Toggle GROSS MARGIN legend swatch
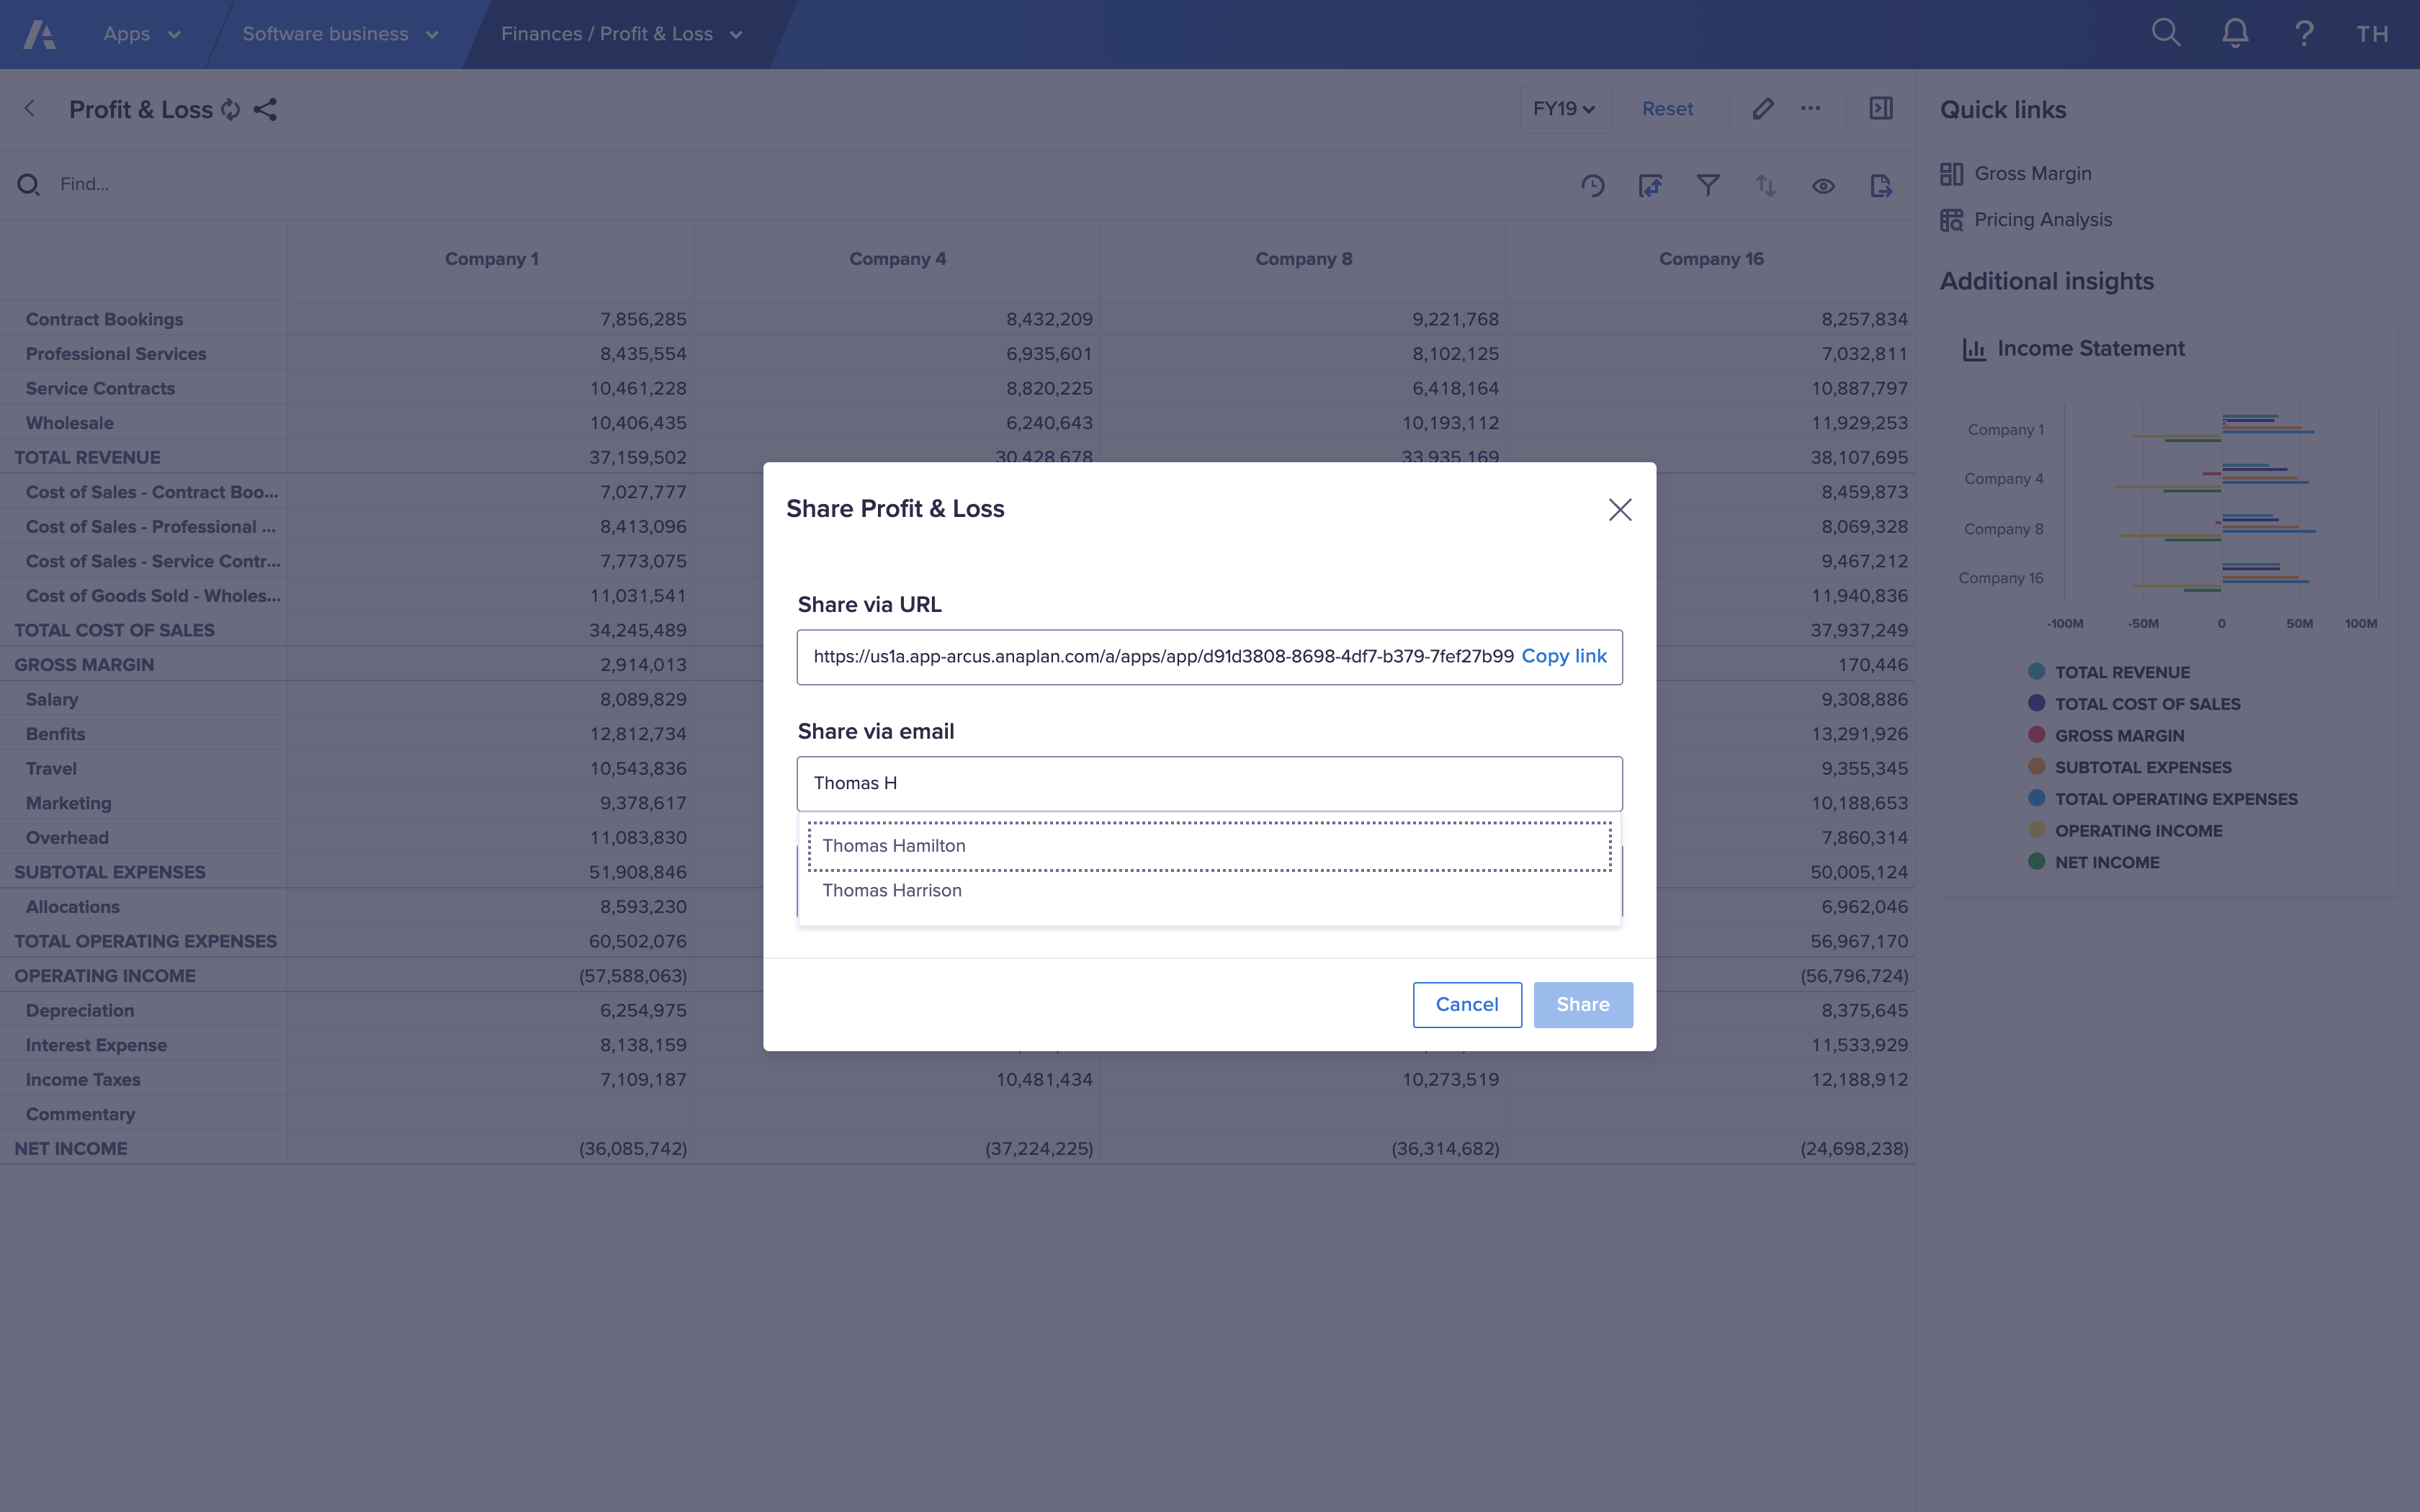Screen dimensions: 2420x1512 [2036, 735]
